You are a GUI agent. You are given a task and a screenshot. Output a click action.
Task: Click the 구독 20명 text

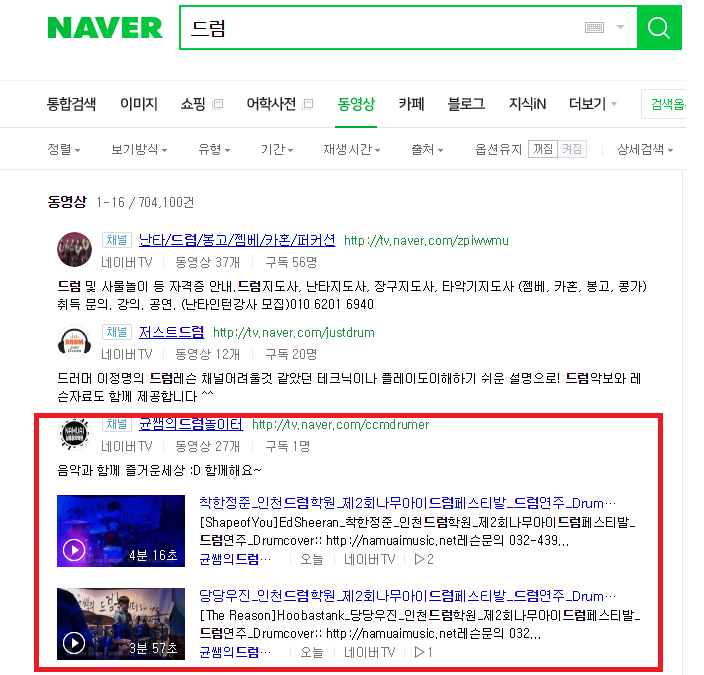[x=291, y=354]
